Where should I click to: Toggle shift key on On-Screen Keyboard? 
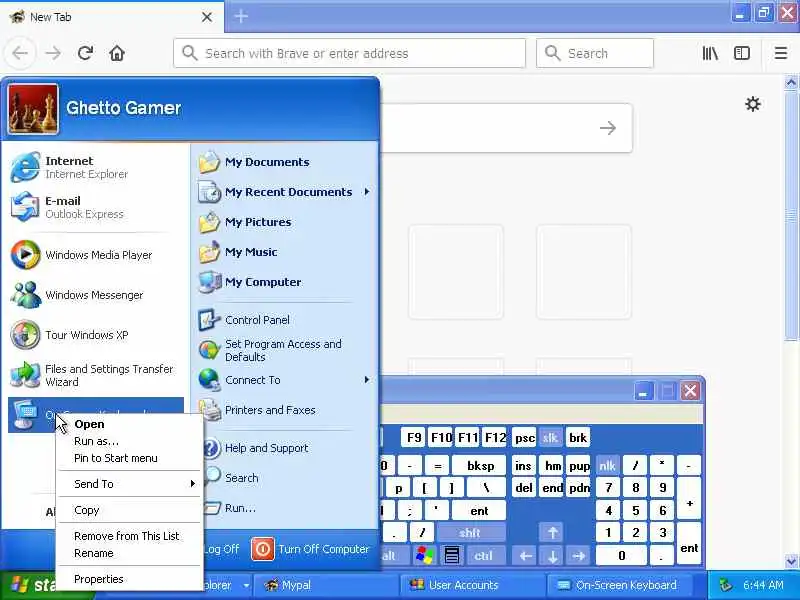pos(469,533)
